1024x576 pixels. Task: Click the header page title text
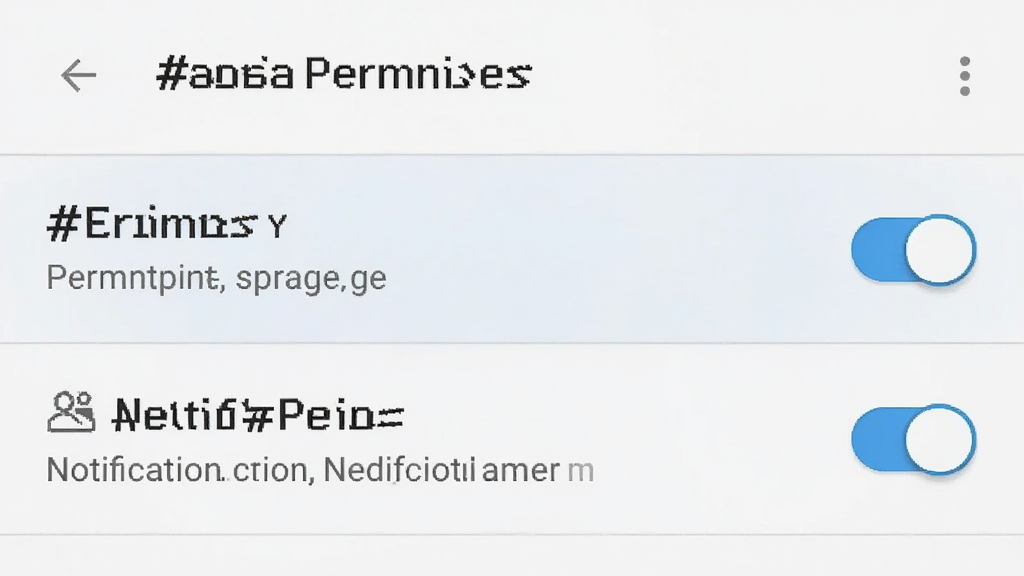point(344,73)
